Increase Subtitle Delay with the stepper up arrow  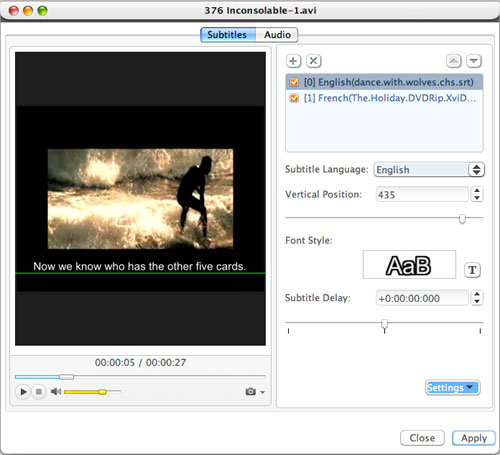[x=477, y=294]
